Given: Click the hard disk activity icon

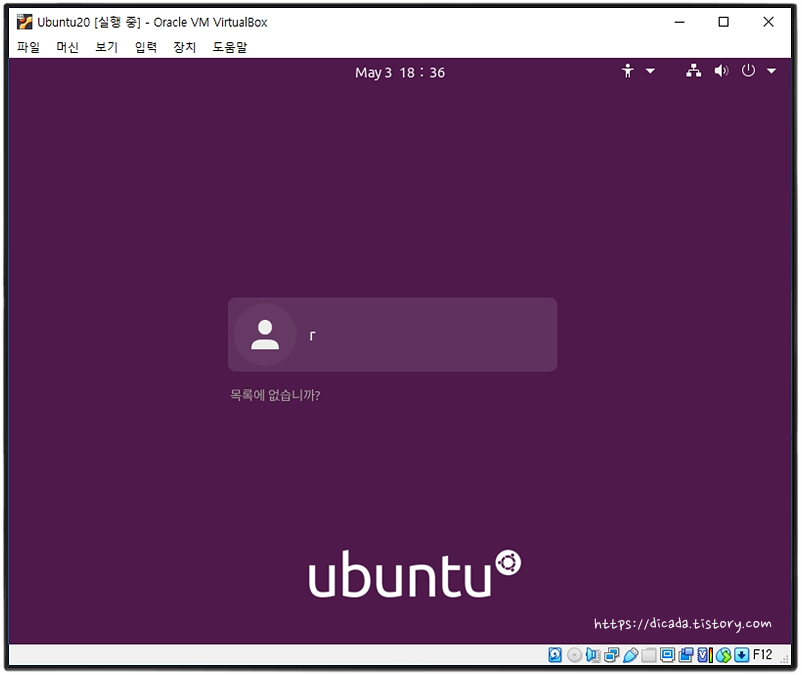Looking at the screenshot, I should (555, 655).
